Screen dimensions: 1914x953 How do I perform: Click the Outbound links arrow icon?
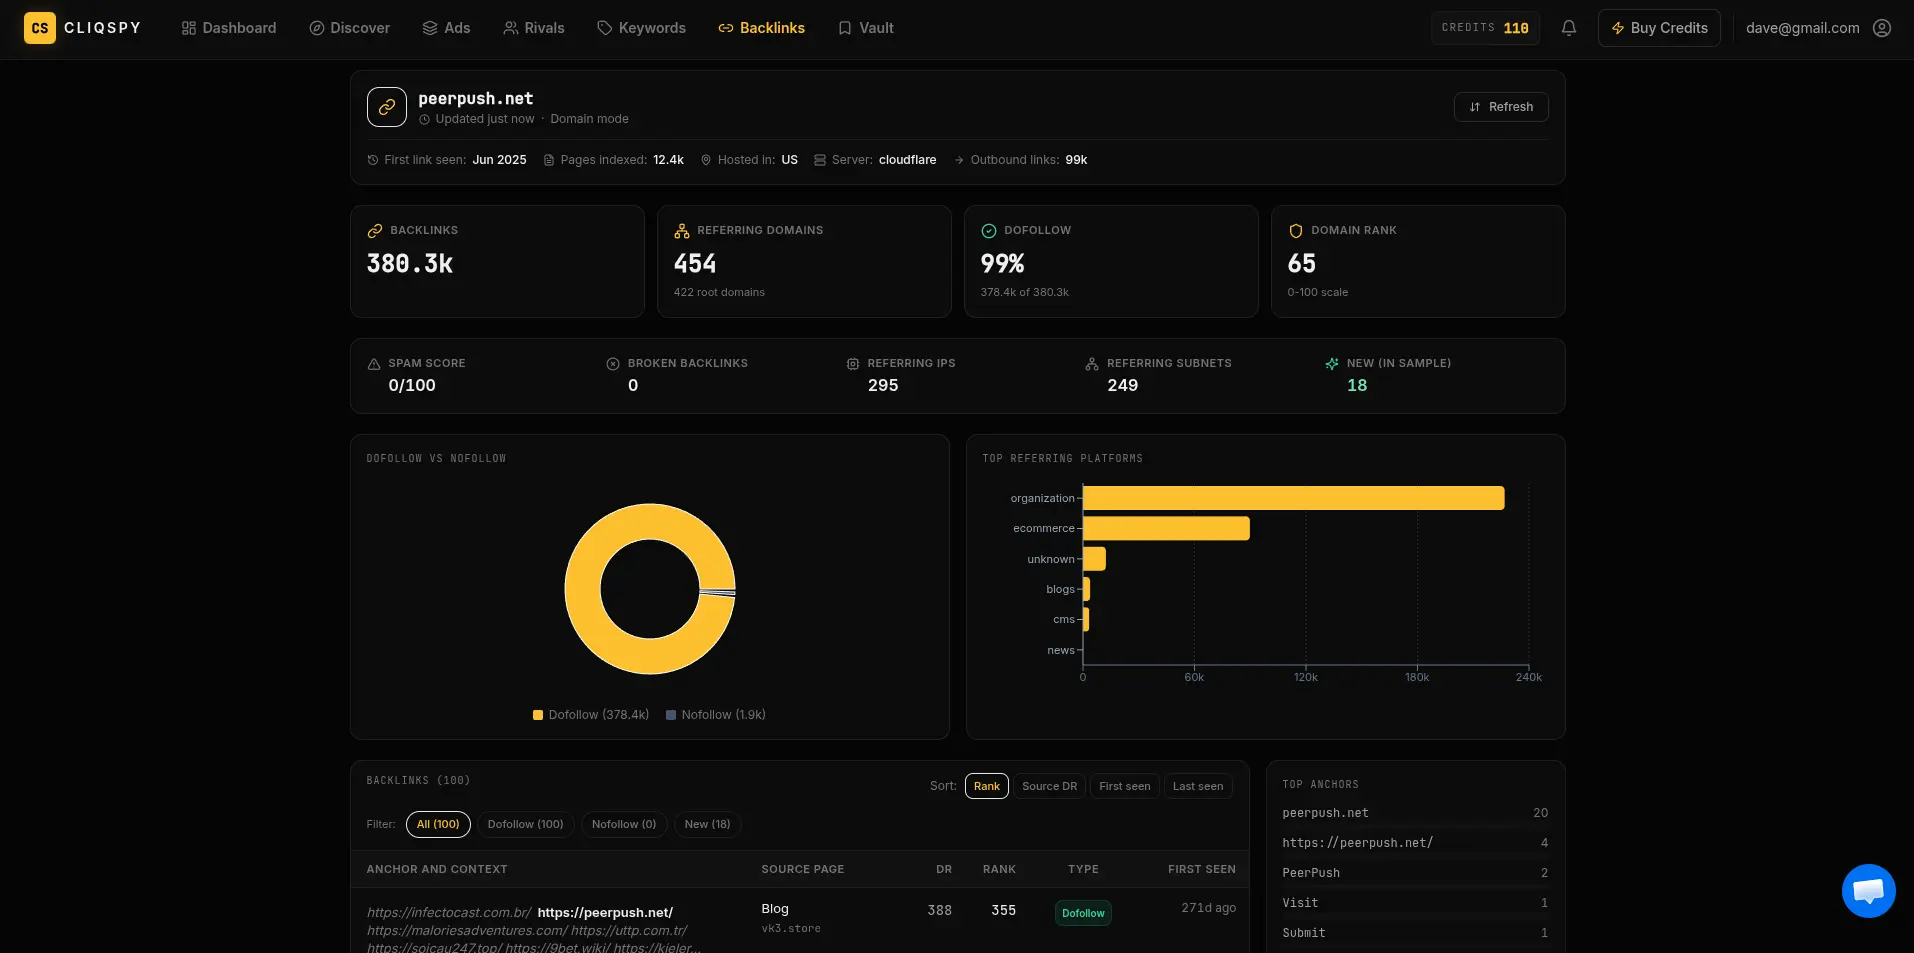[x=959, y=160]
